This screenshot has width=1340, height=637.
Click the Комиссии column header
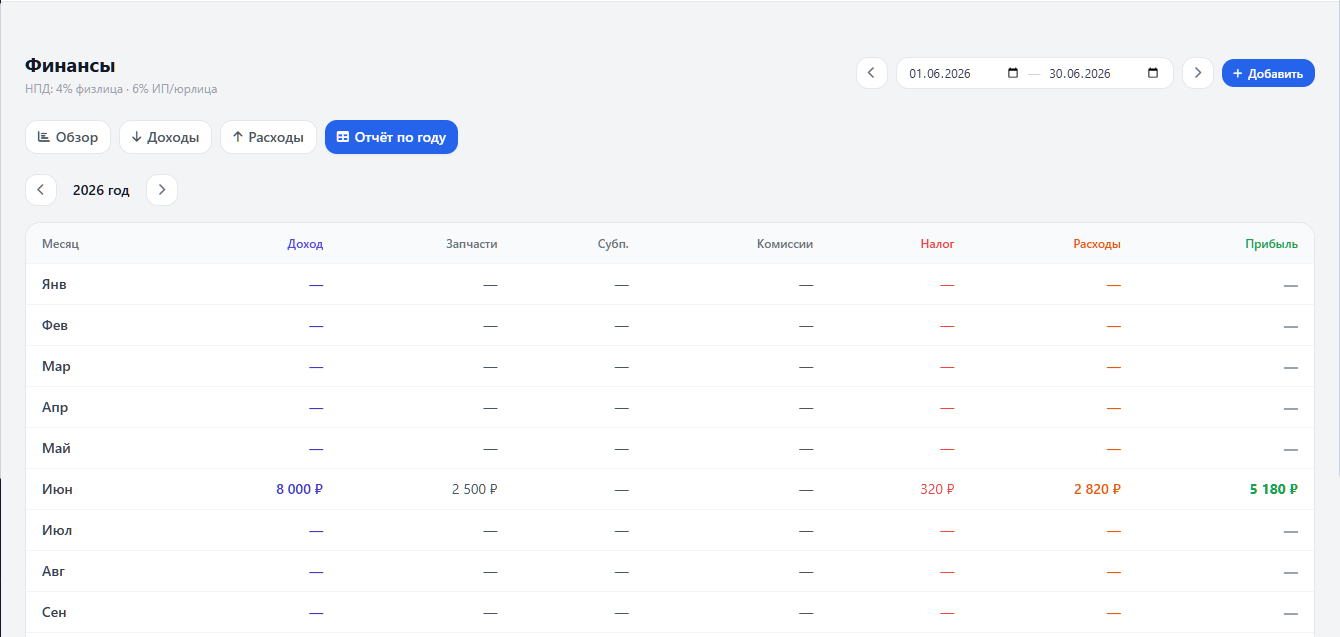click(x=785, y=244)
